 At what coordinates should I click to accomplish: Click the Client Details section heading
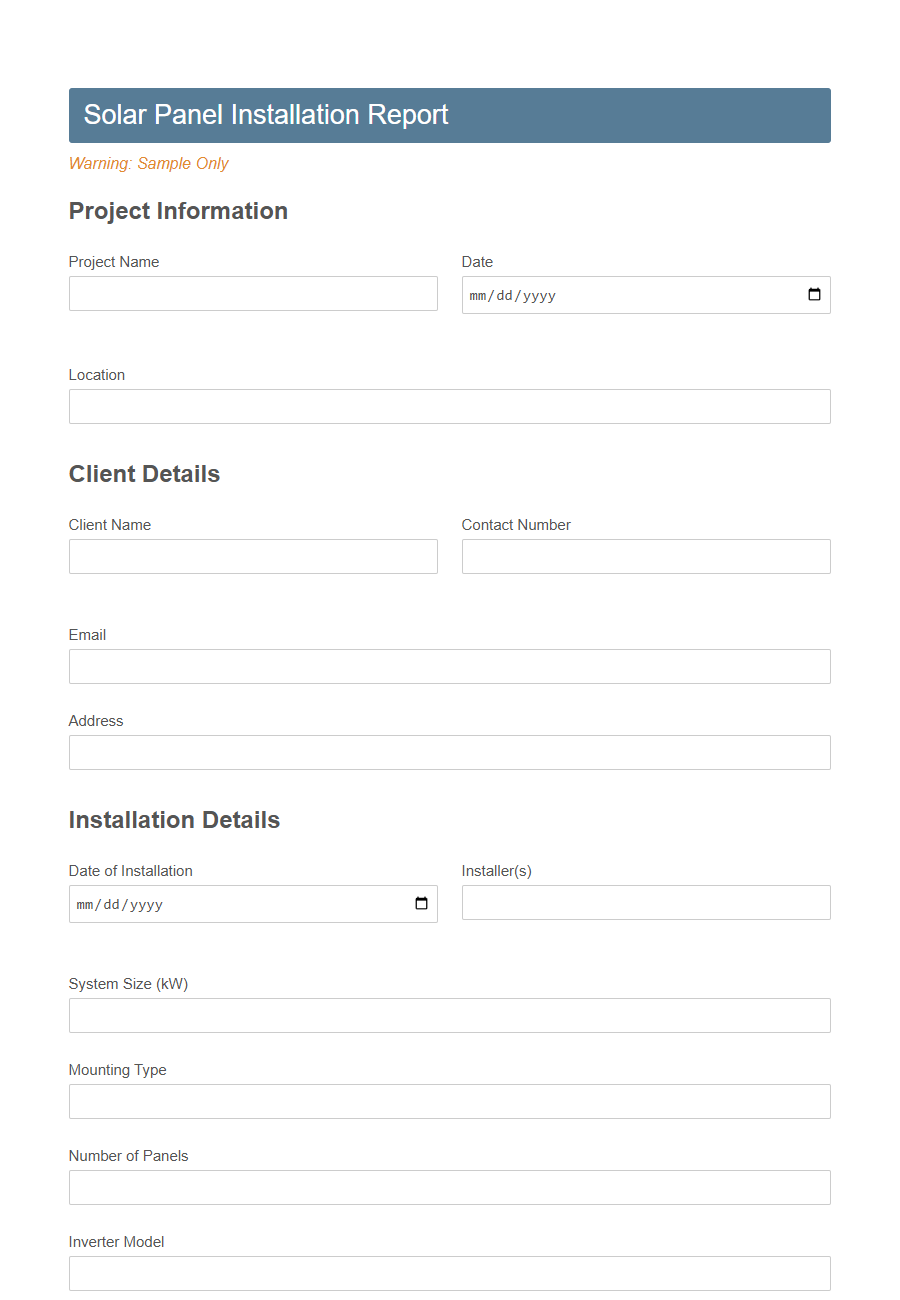[x=144, y=474]
